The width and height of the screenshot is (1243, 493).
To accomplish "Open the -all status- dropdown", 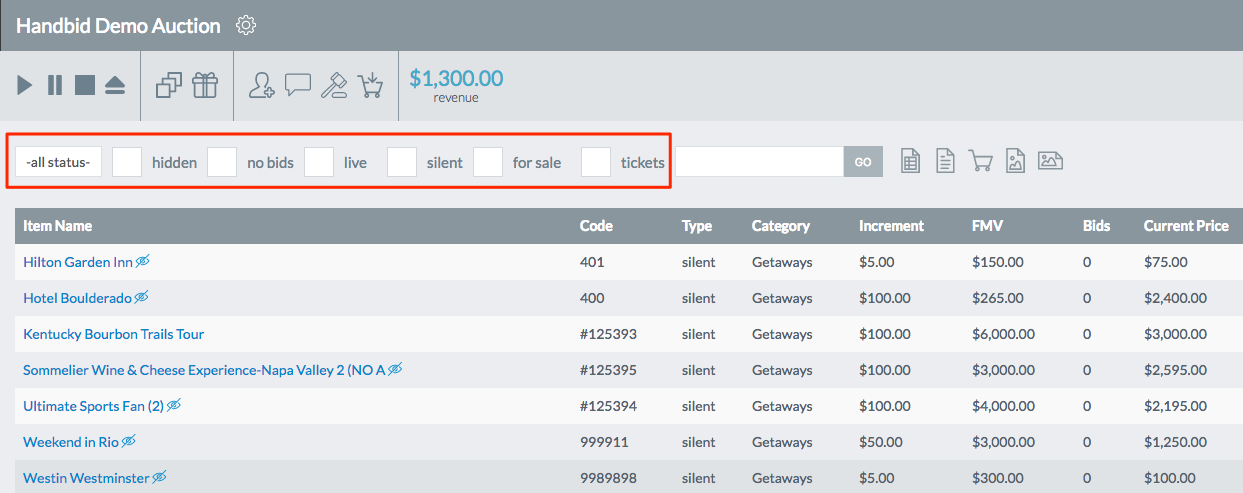I will tap(58, 162).
